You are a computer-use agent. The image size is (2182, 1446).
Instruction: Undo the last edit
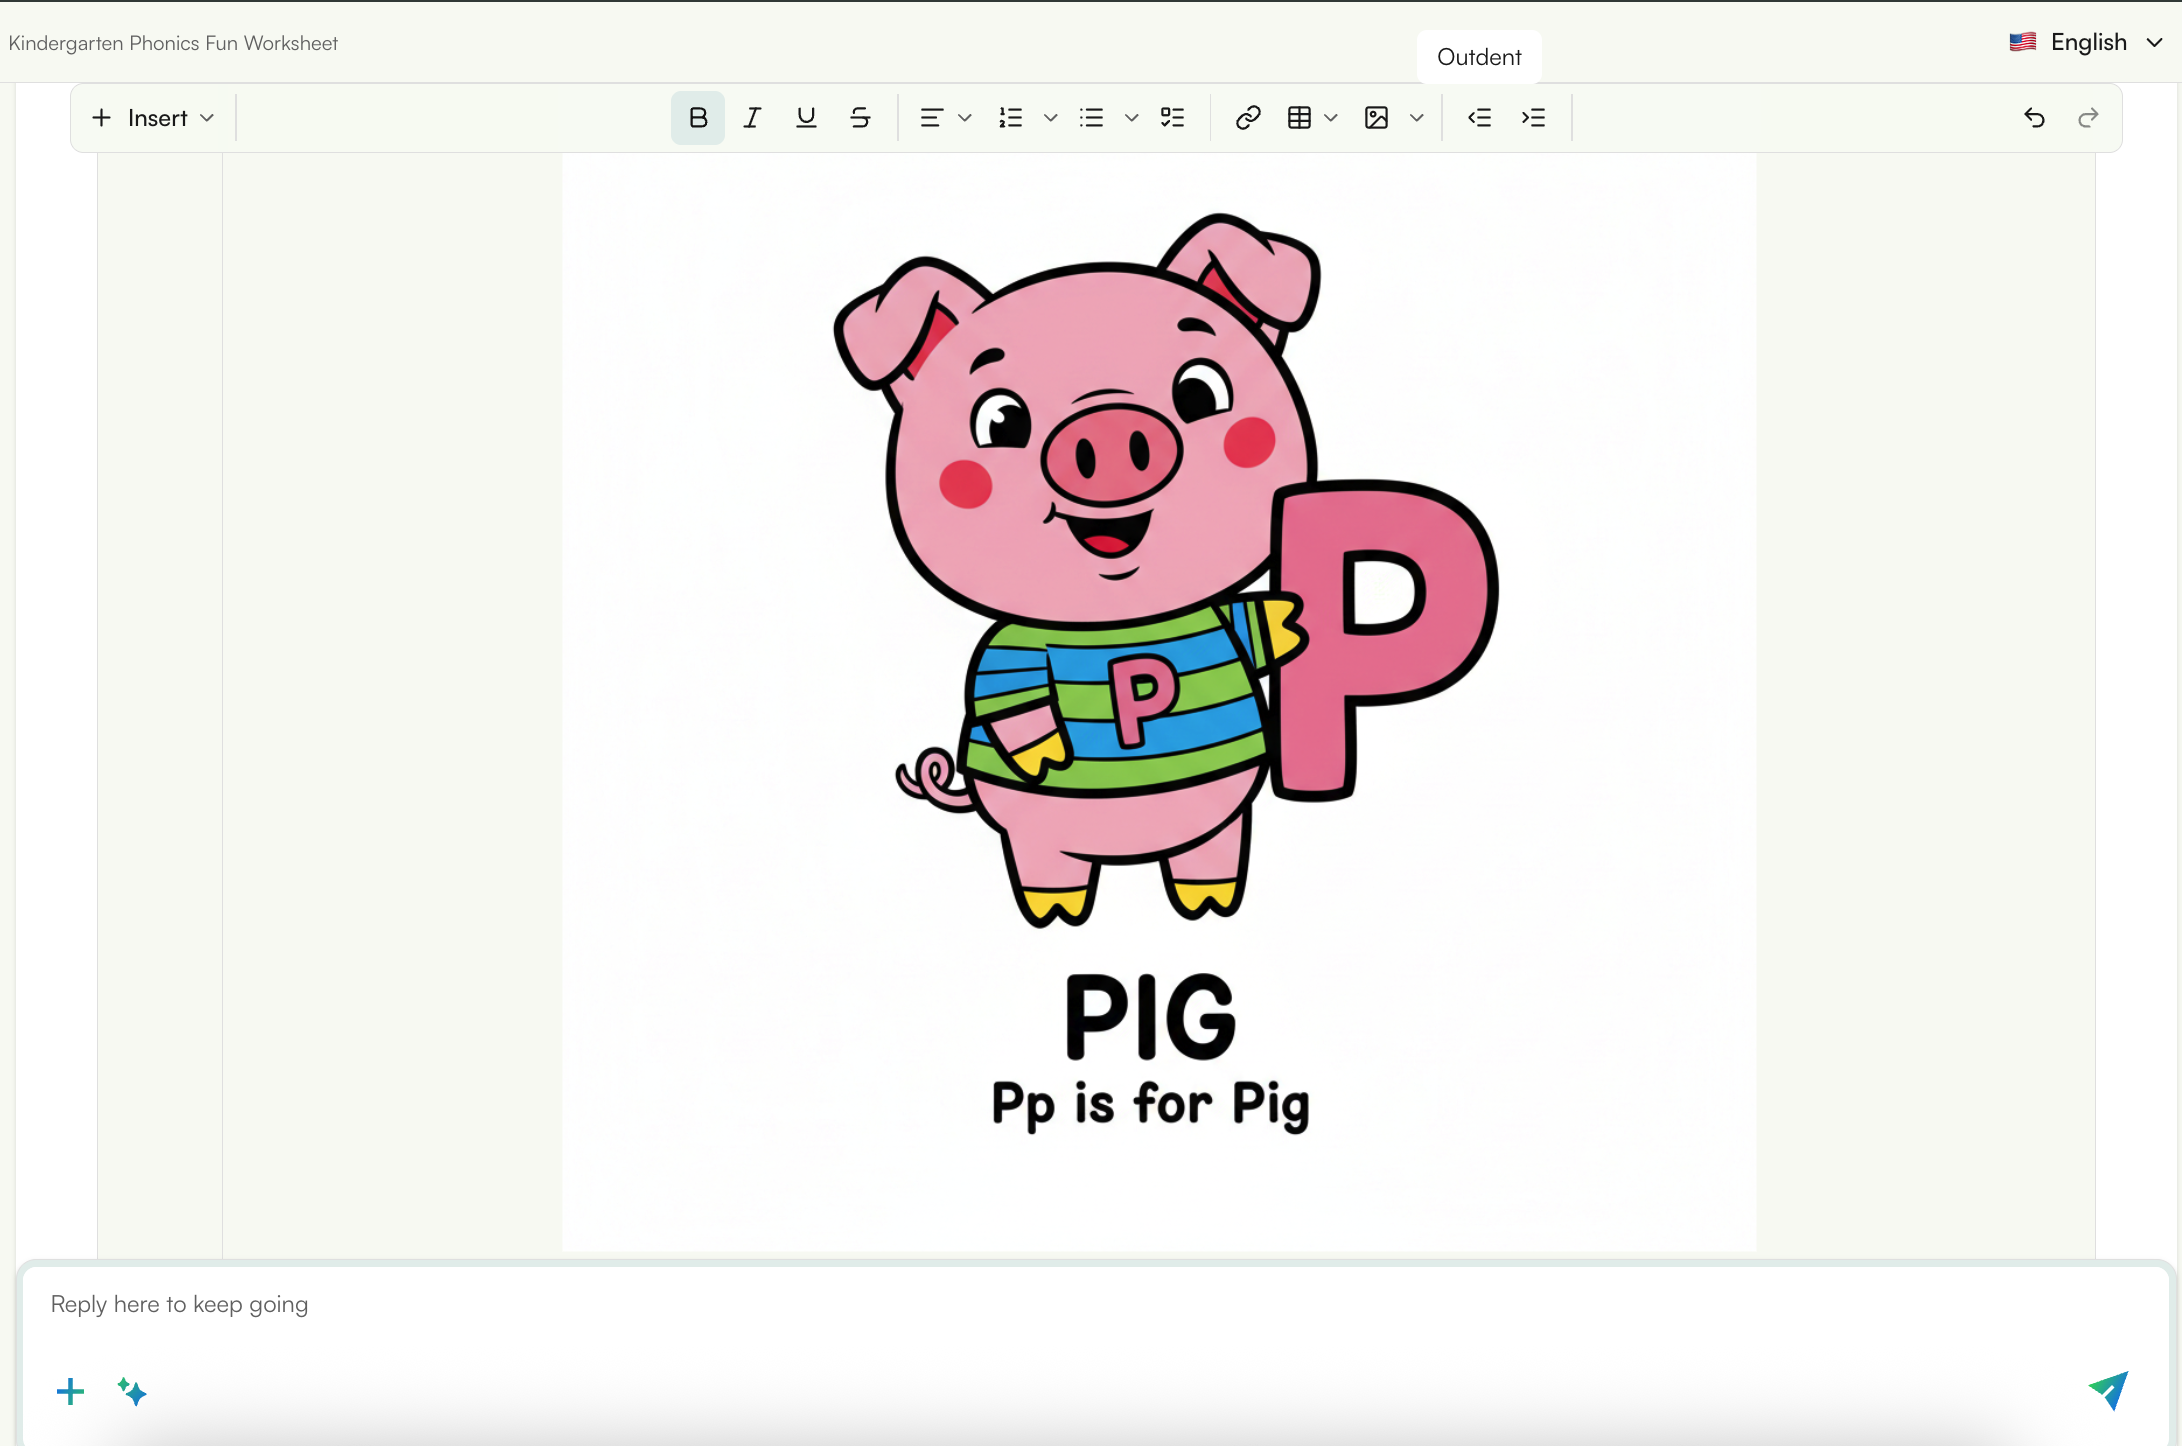pos(2035,117)
